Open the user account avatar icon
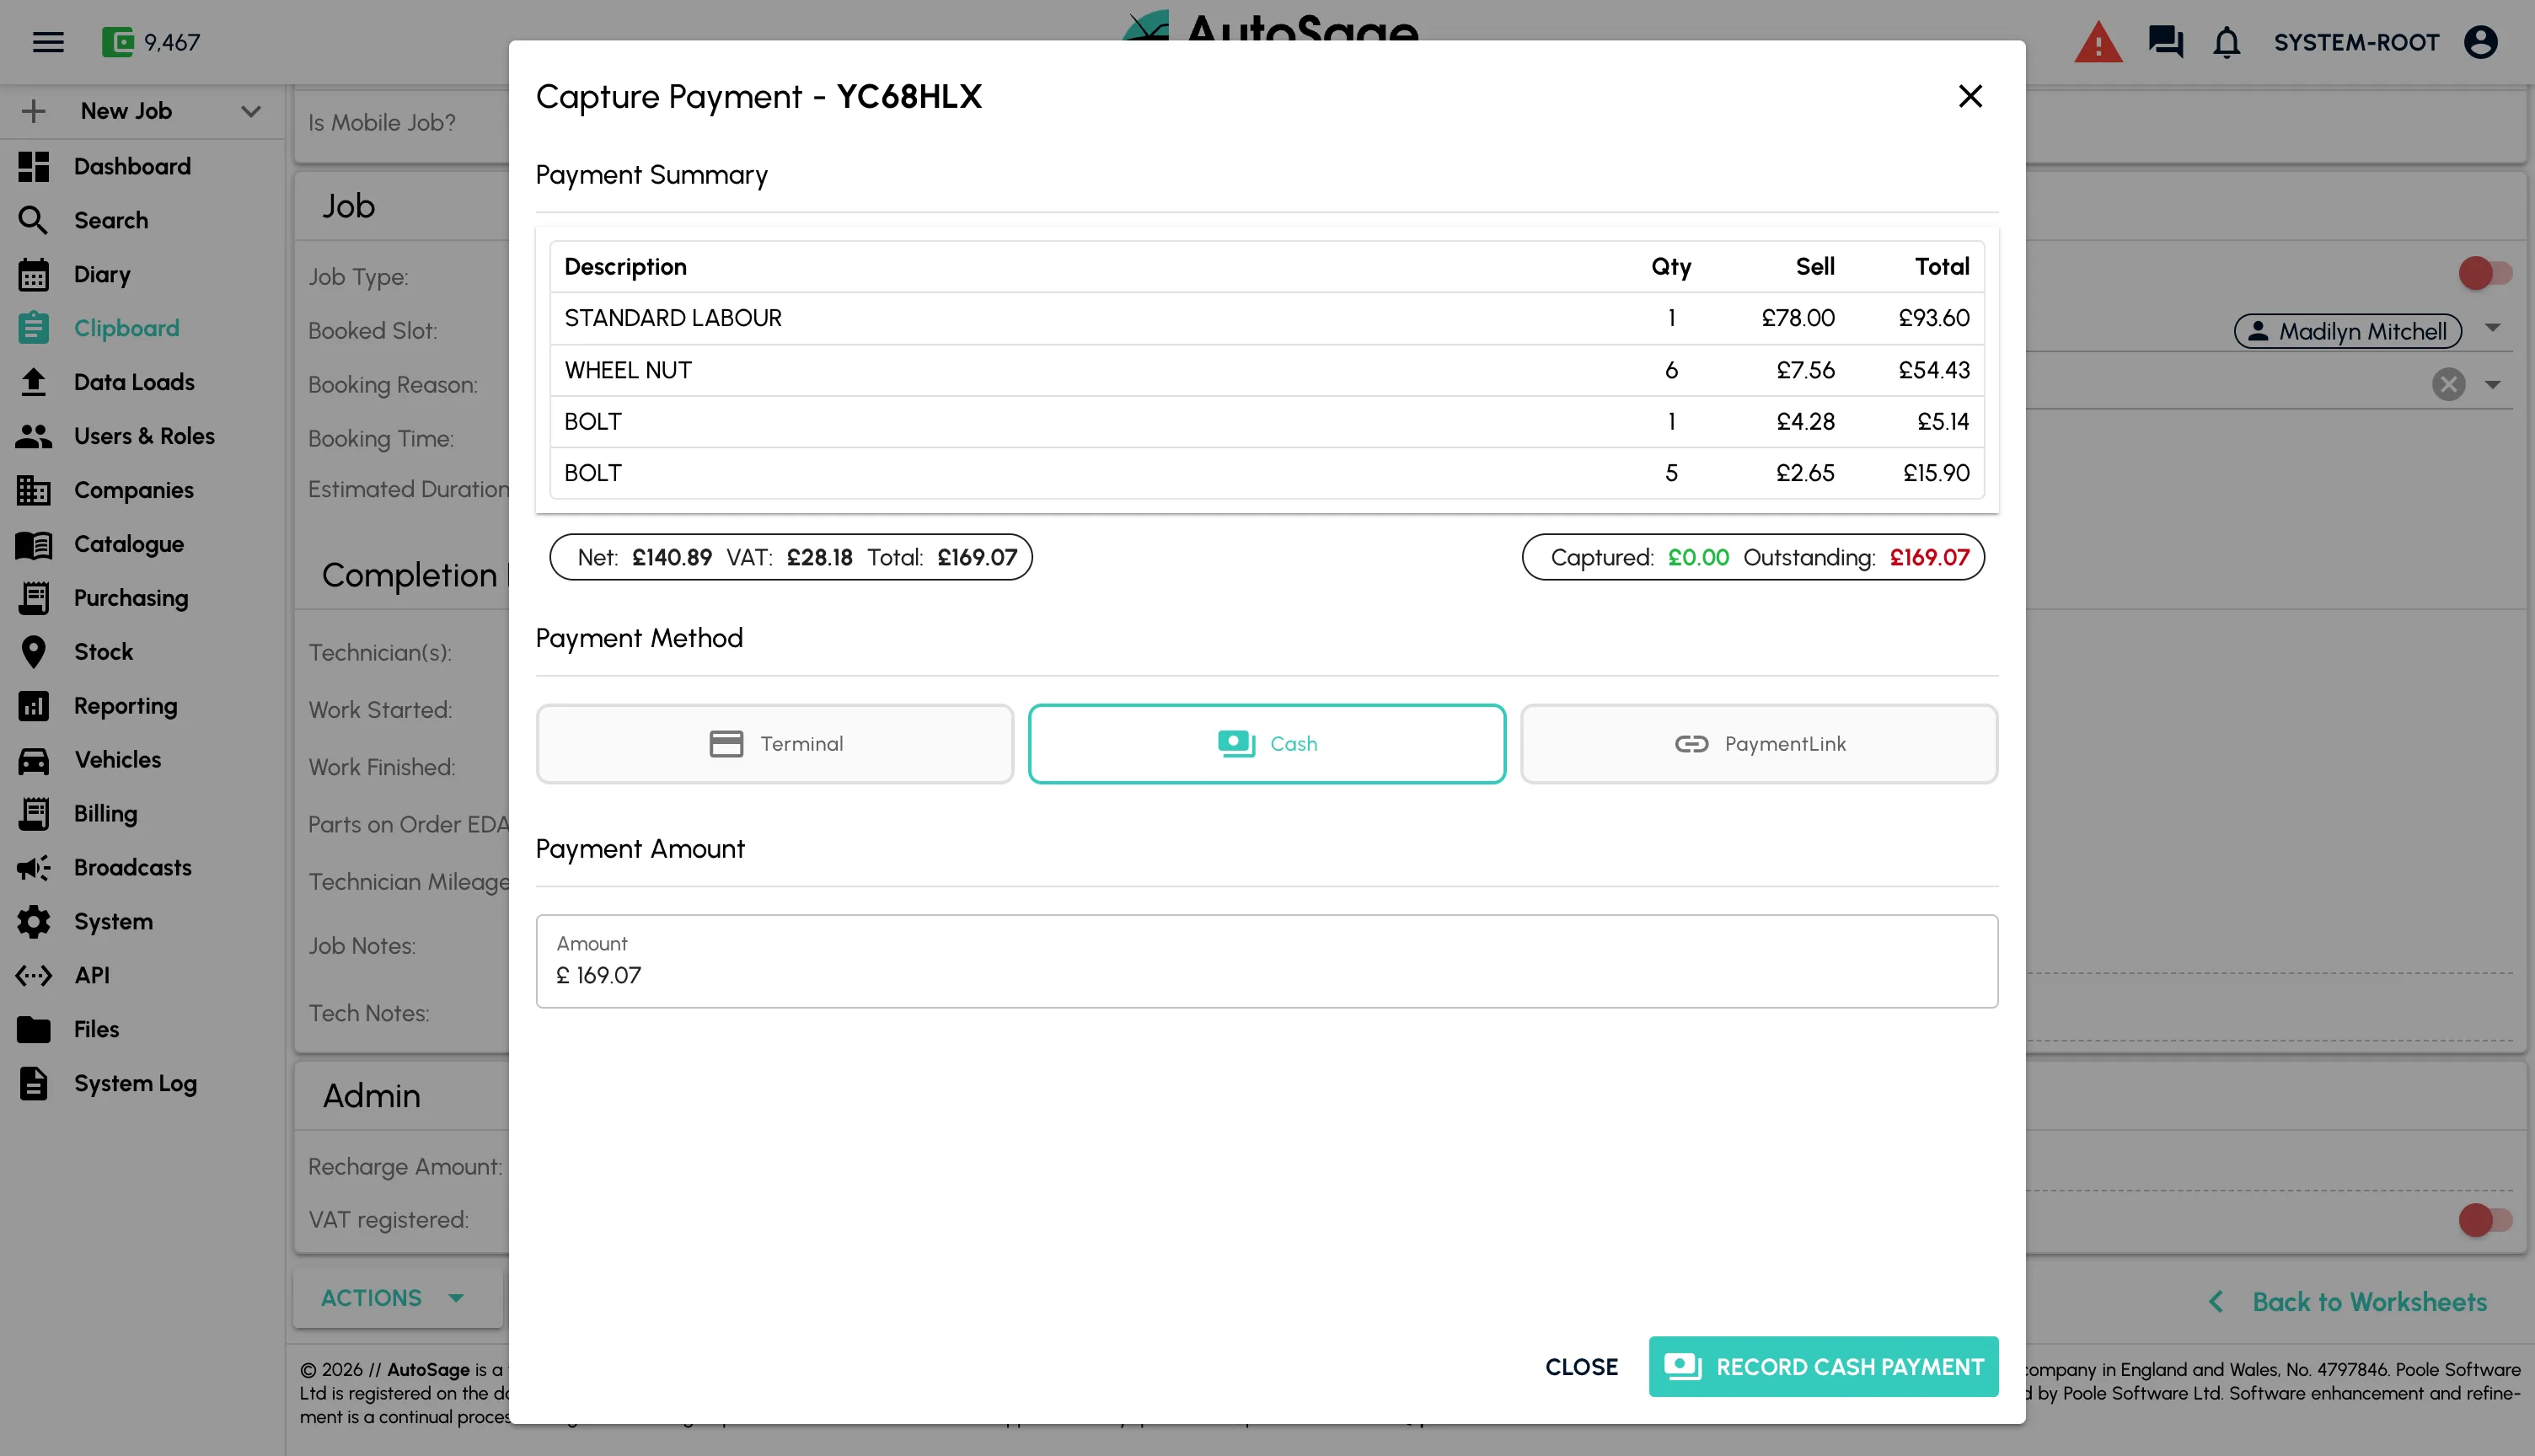The width and height of the screenshot is (2535, 1456). pyautogui.click(x=2481, y=42)
